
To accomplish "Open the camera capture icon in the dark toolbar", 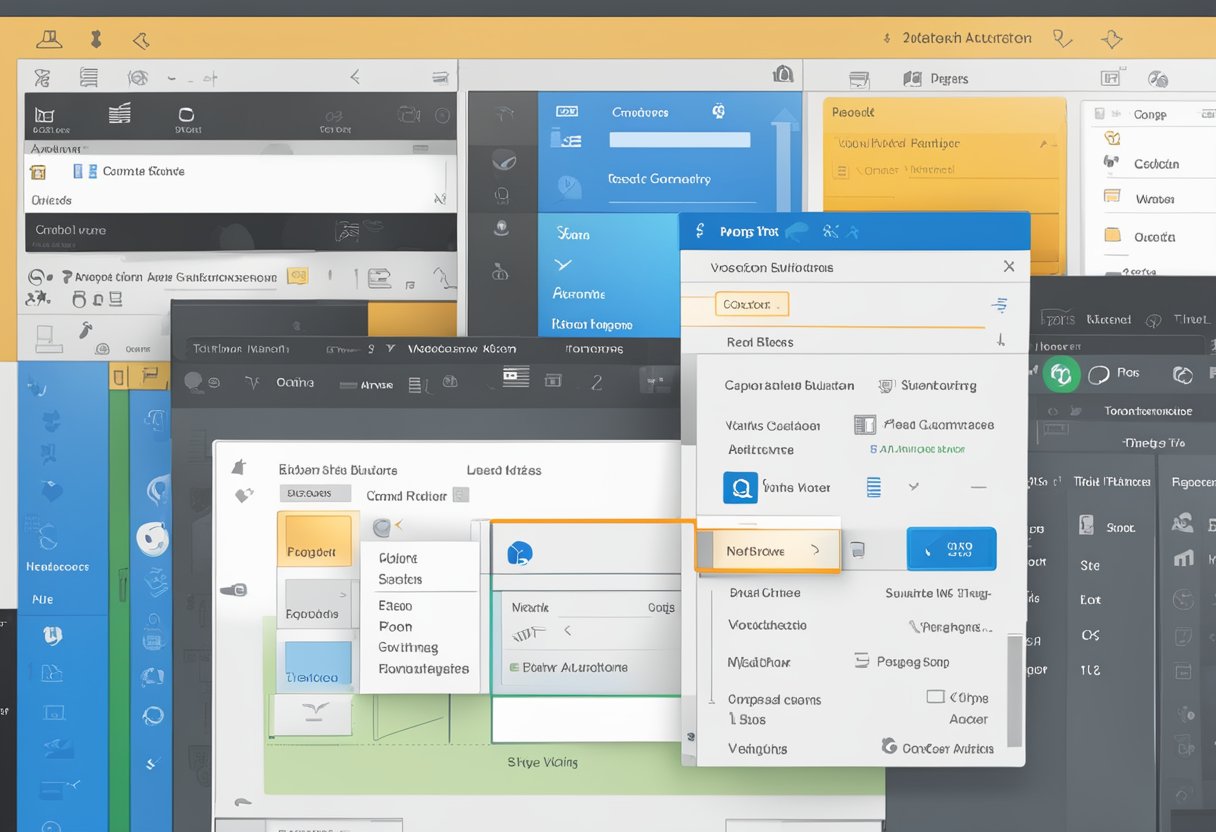I will (x=450, y=382).
